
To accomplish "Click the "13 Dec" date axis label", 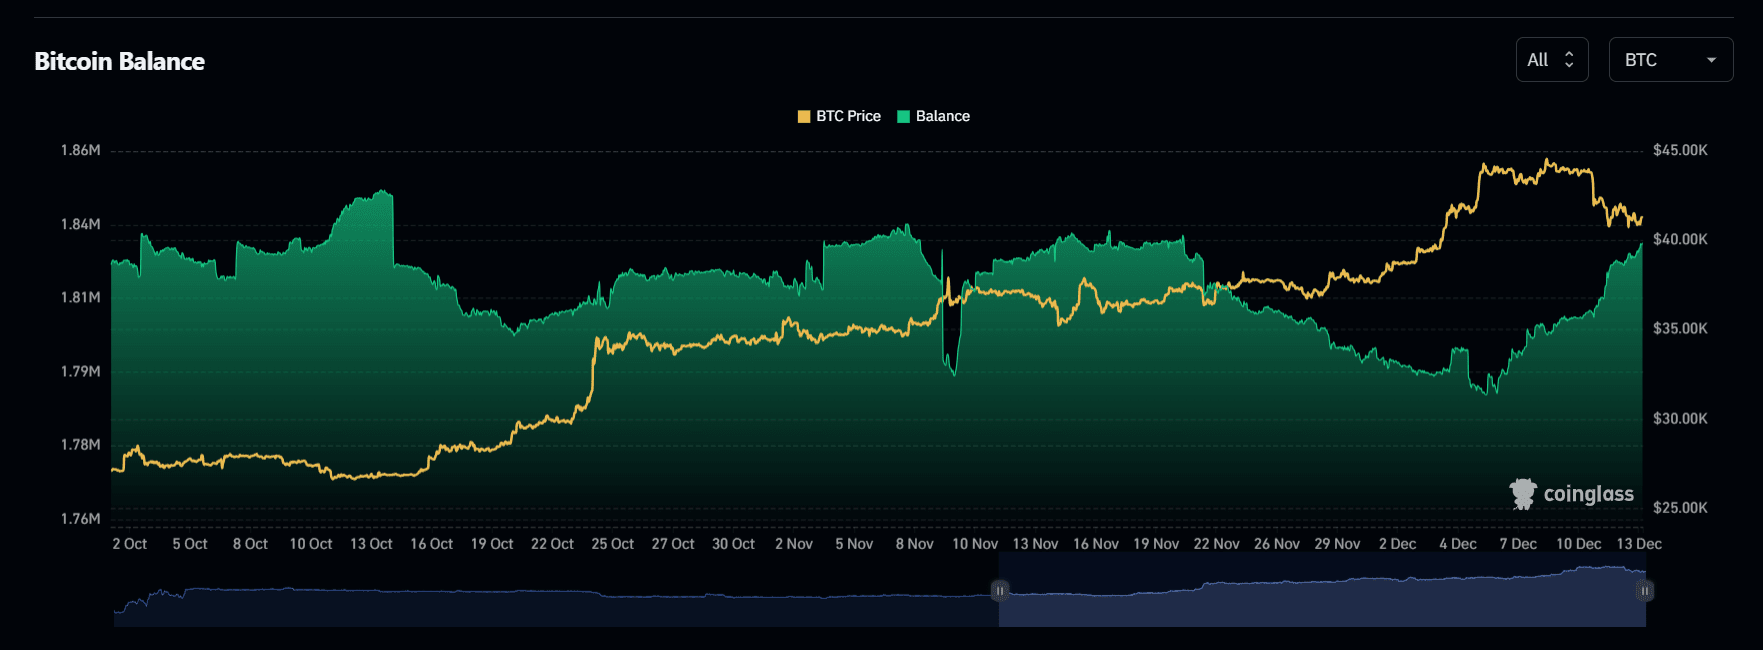I will [x=1639, y=544].
